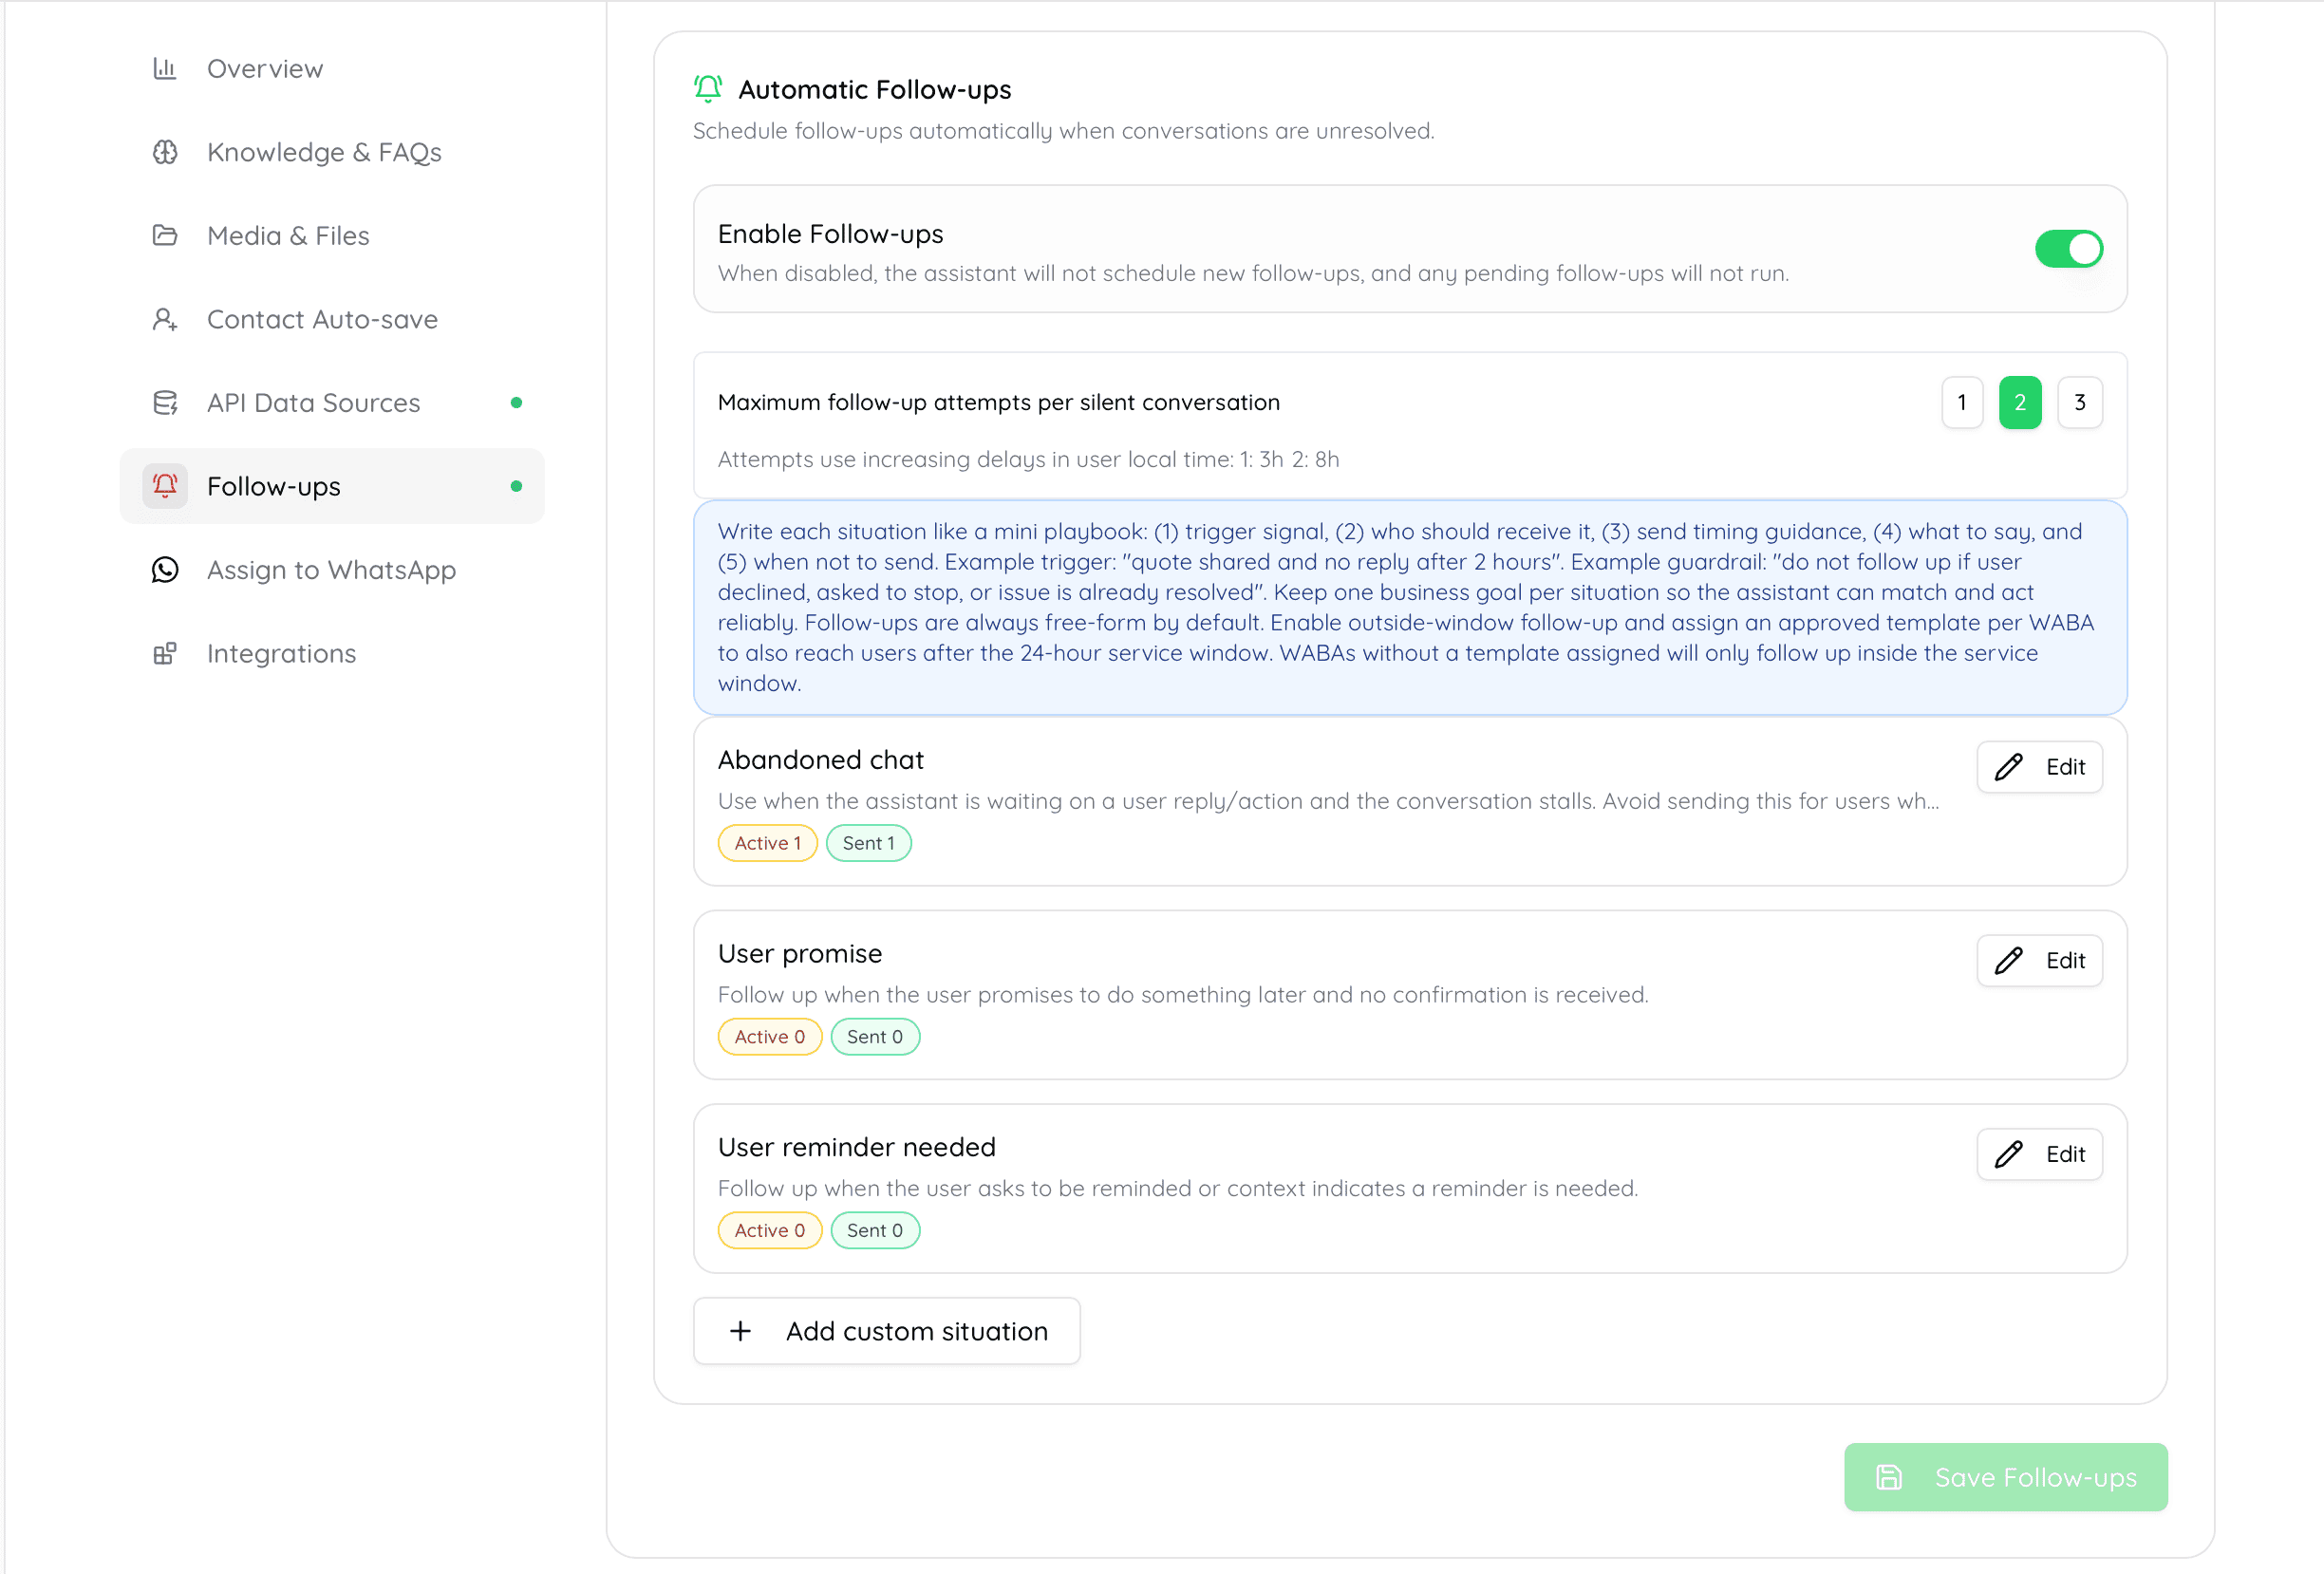Click Sent 0 badge under User promise

point(875,1037)
